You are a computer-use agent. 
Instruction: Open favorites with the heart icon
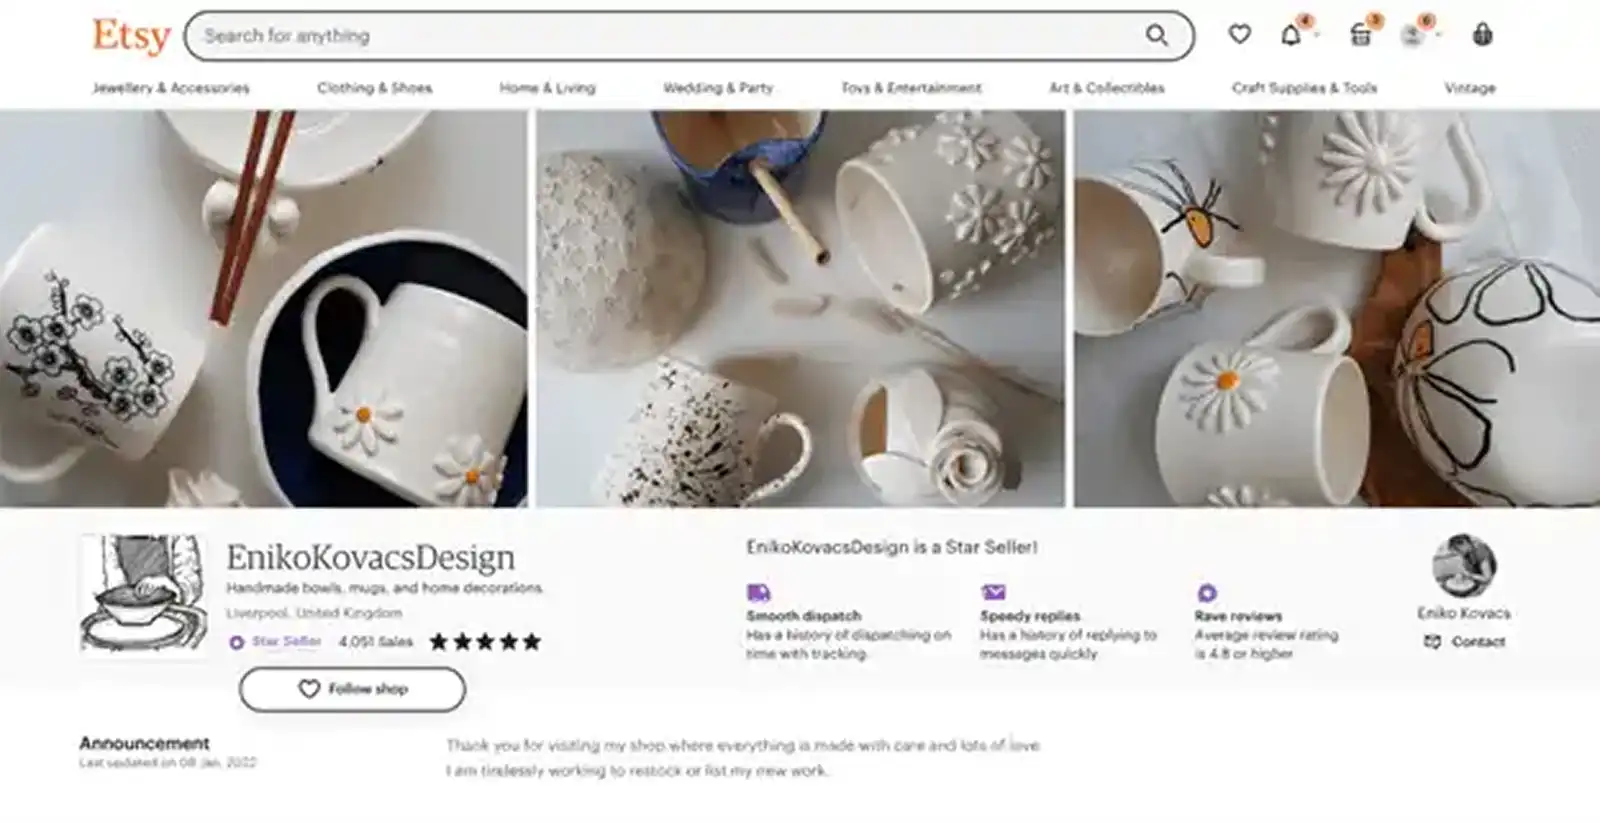(x=1240, y=34)
